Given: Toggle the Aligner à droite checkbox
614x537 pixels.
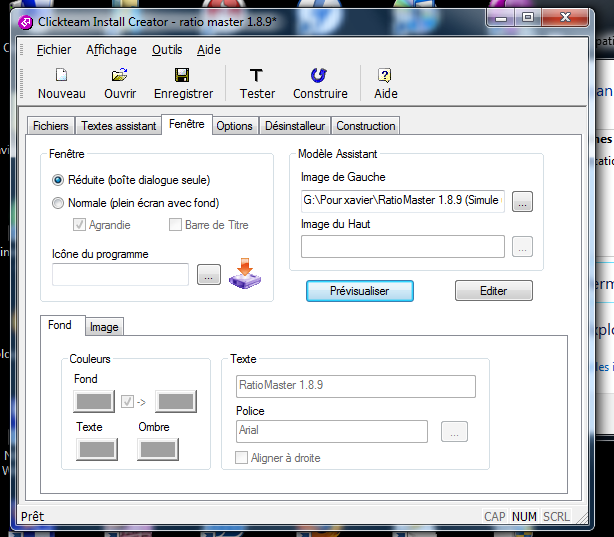Looking at the screenshot, I should [241, 457].
